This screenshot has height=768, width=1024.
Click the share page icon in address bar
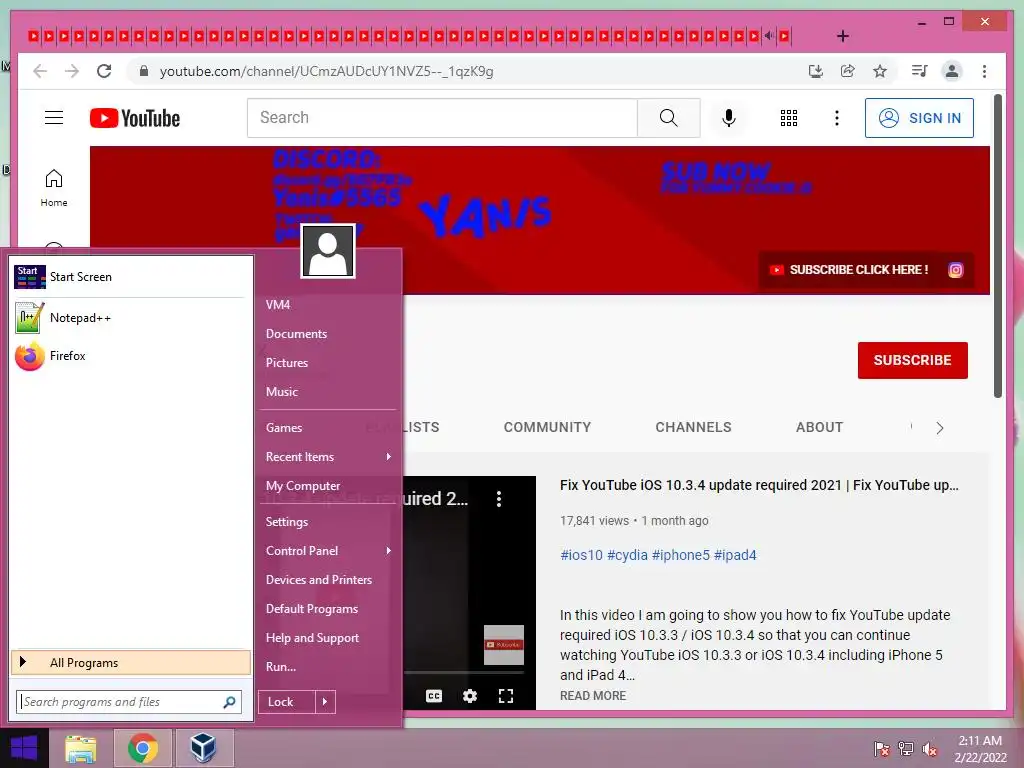[x=848, y=71]
